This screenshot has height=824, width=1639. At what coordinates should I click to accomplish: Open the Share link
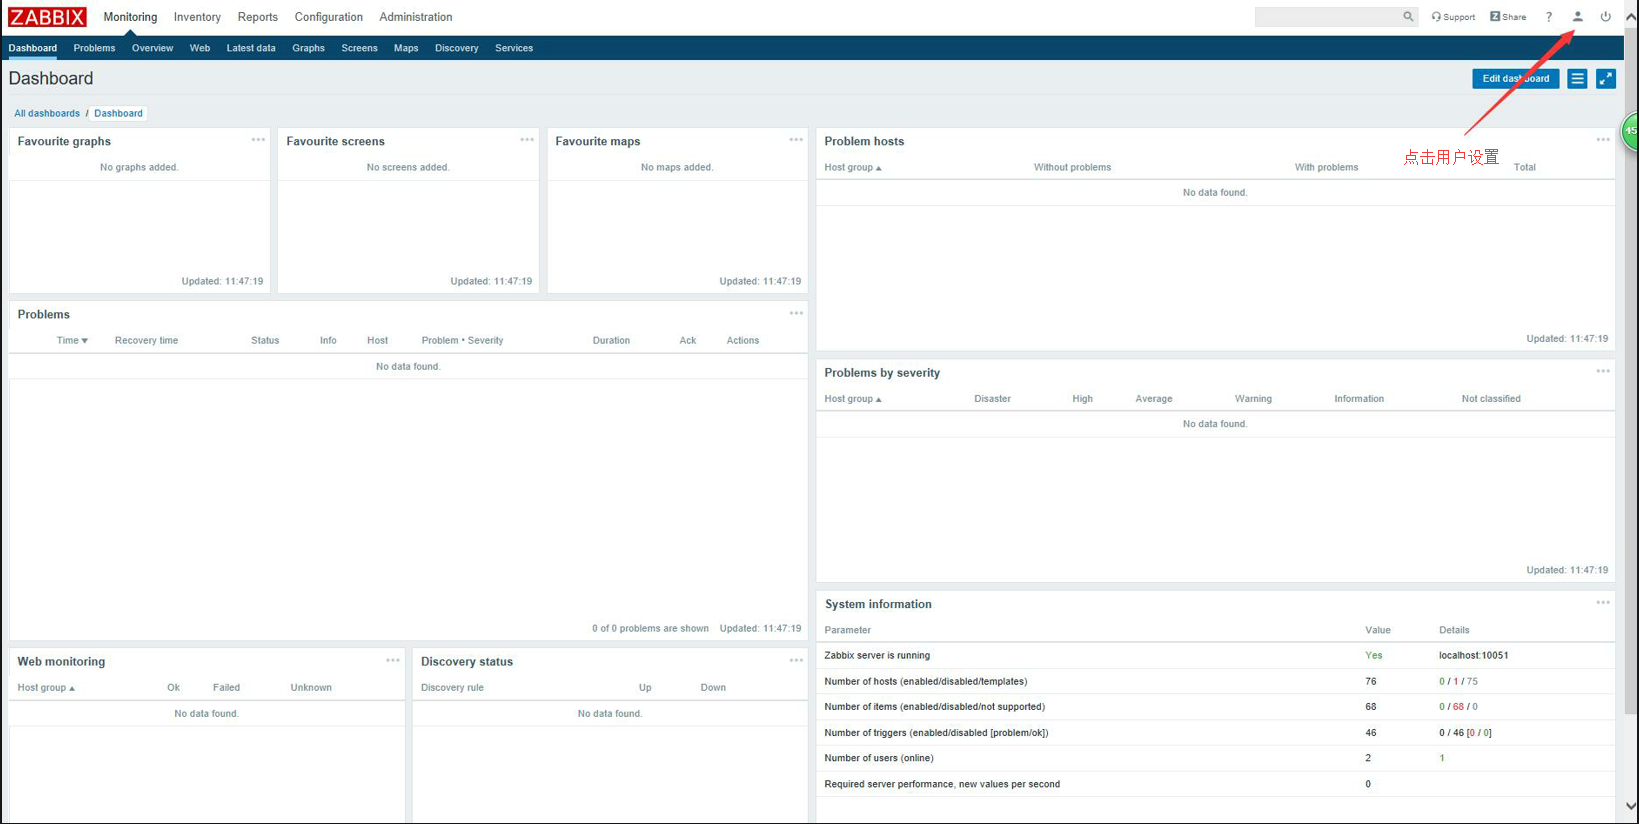coord(1508,17)
